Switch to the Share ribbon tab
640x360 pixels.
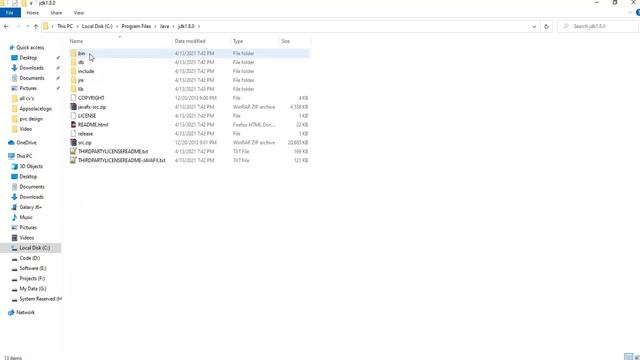56,13
